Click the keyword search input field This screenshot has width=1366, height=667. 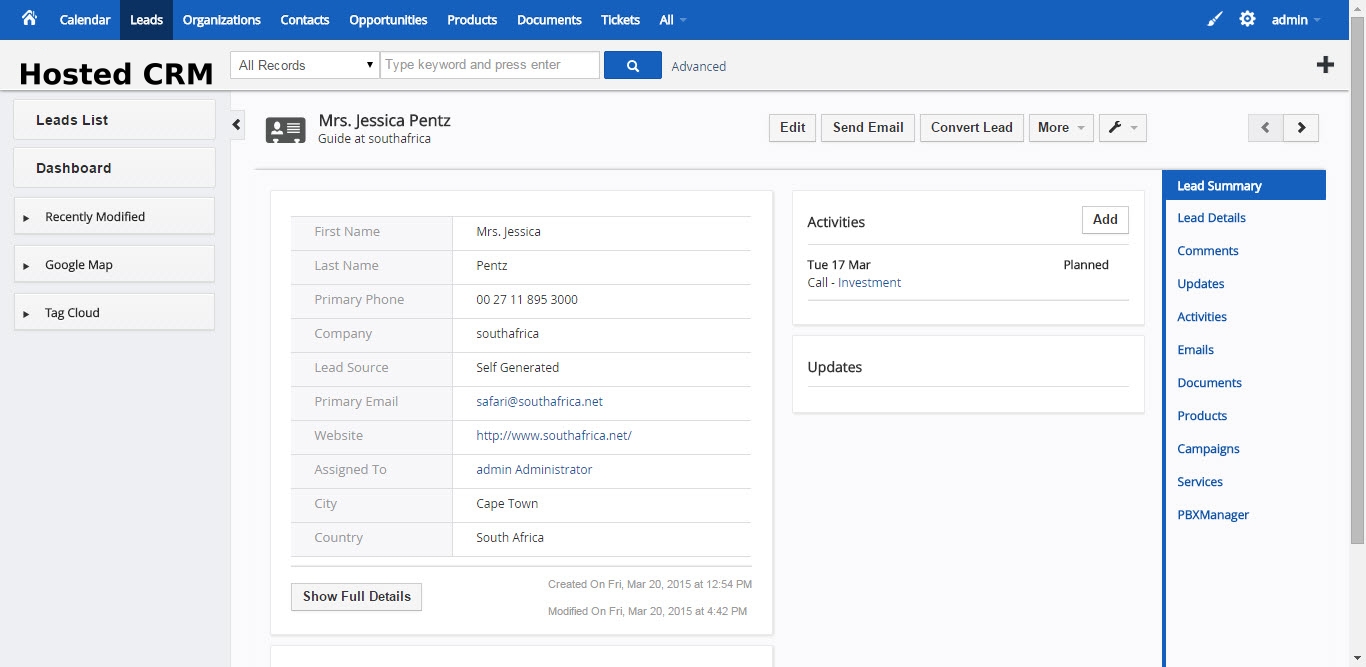tap(490, 65)
